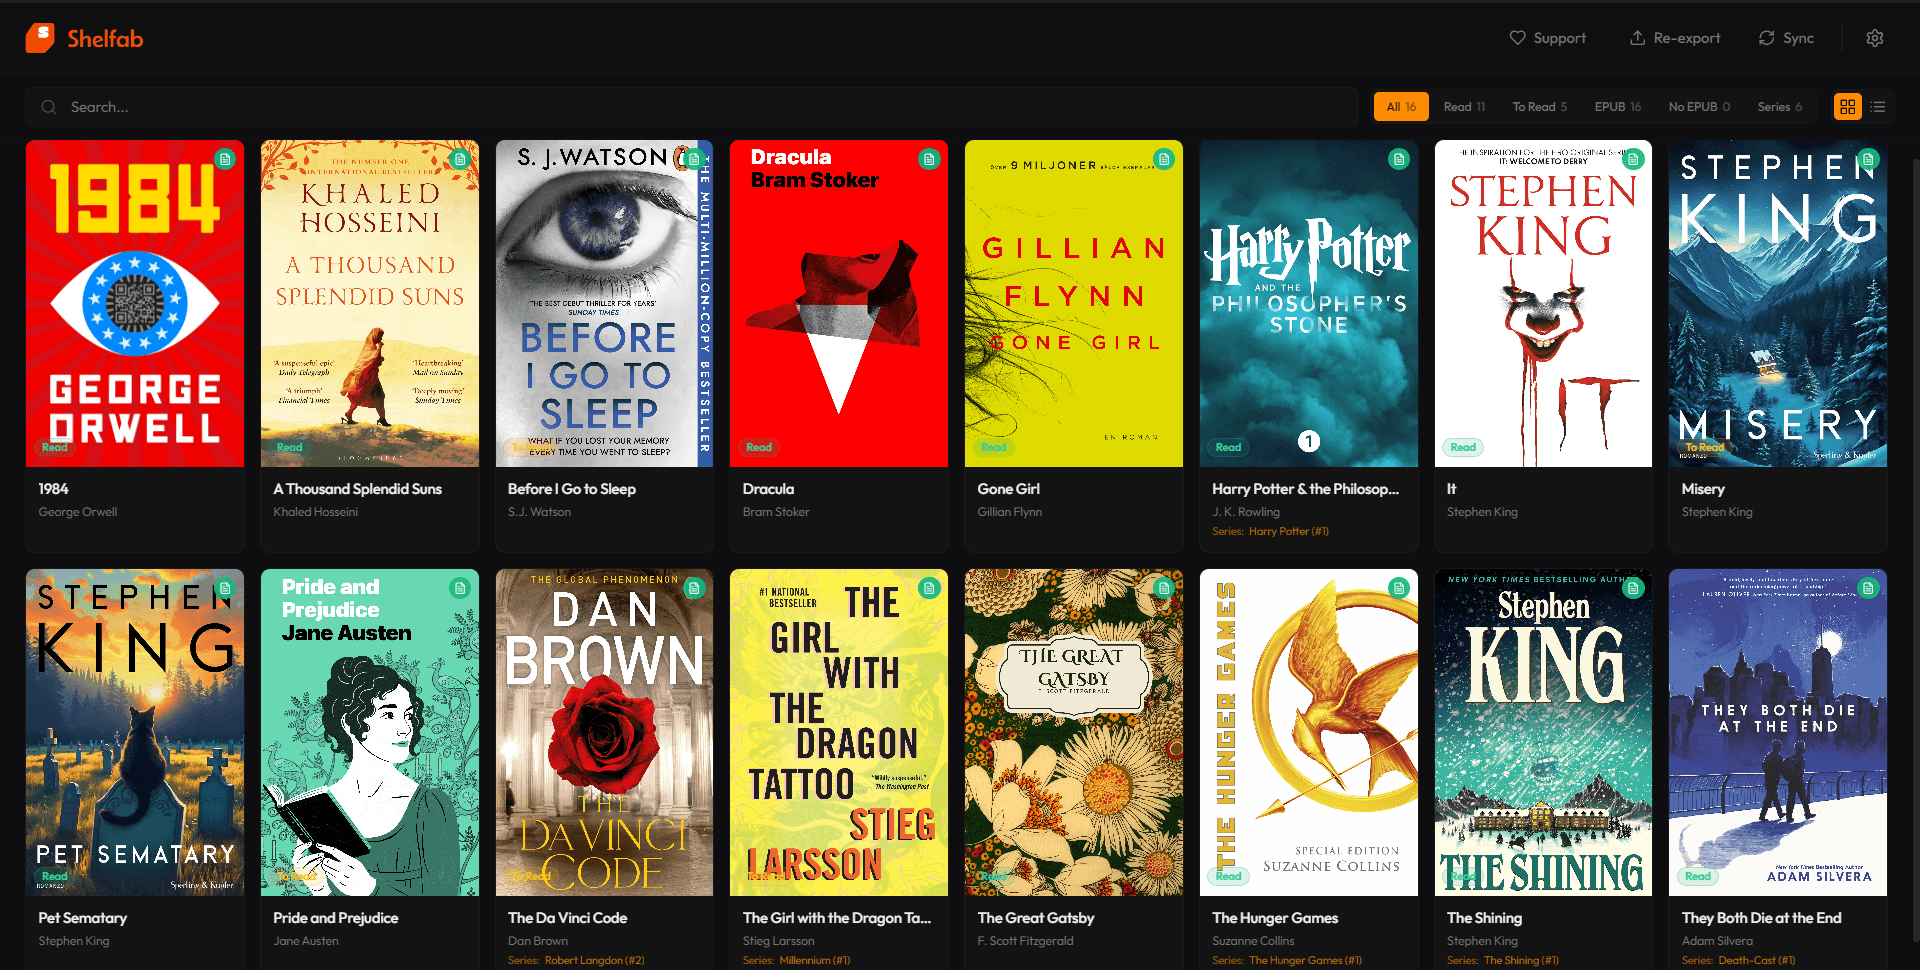
Task: Open the Harry Potter (#1) series link
Action: tap(1288, 532)
